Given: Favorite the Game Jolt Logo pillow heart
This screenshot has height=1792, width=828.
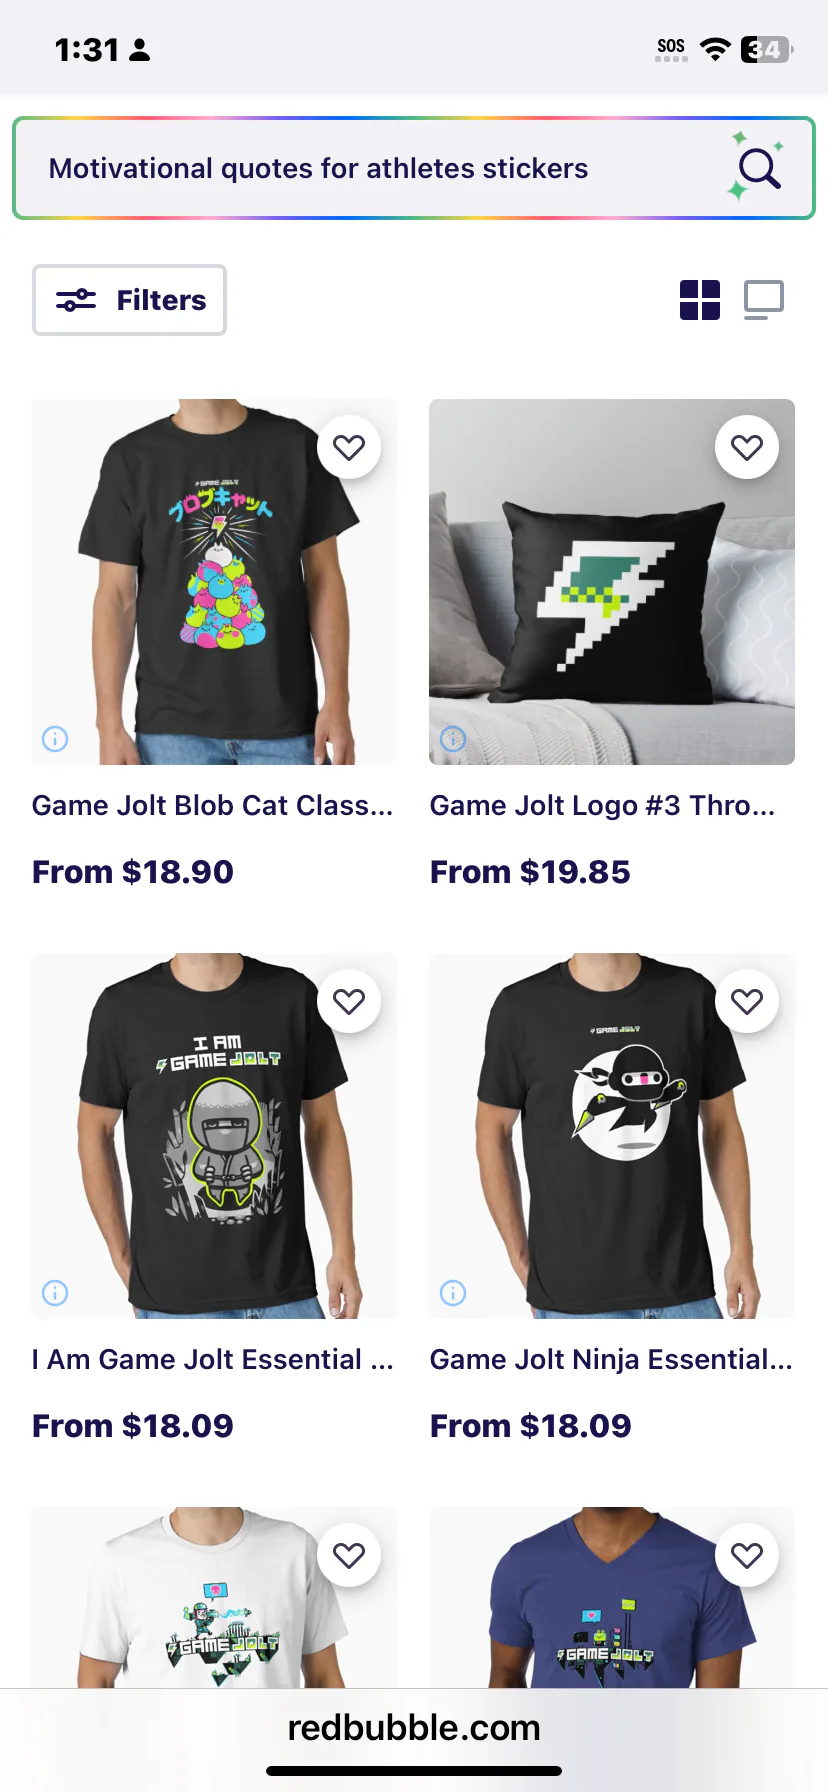Looking at the screenshot, I should (747, 447).
